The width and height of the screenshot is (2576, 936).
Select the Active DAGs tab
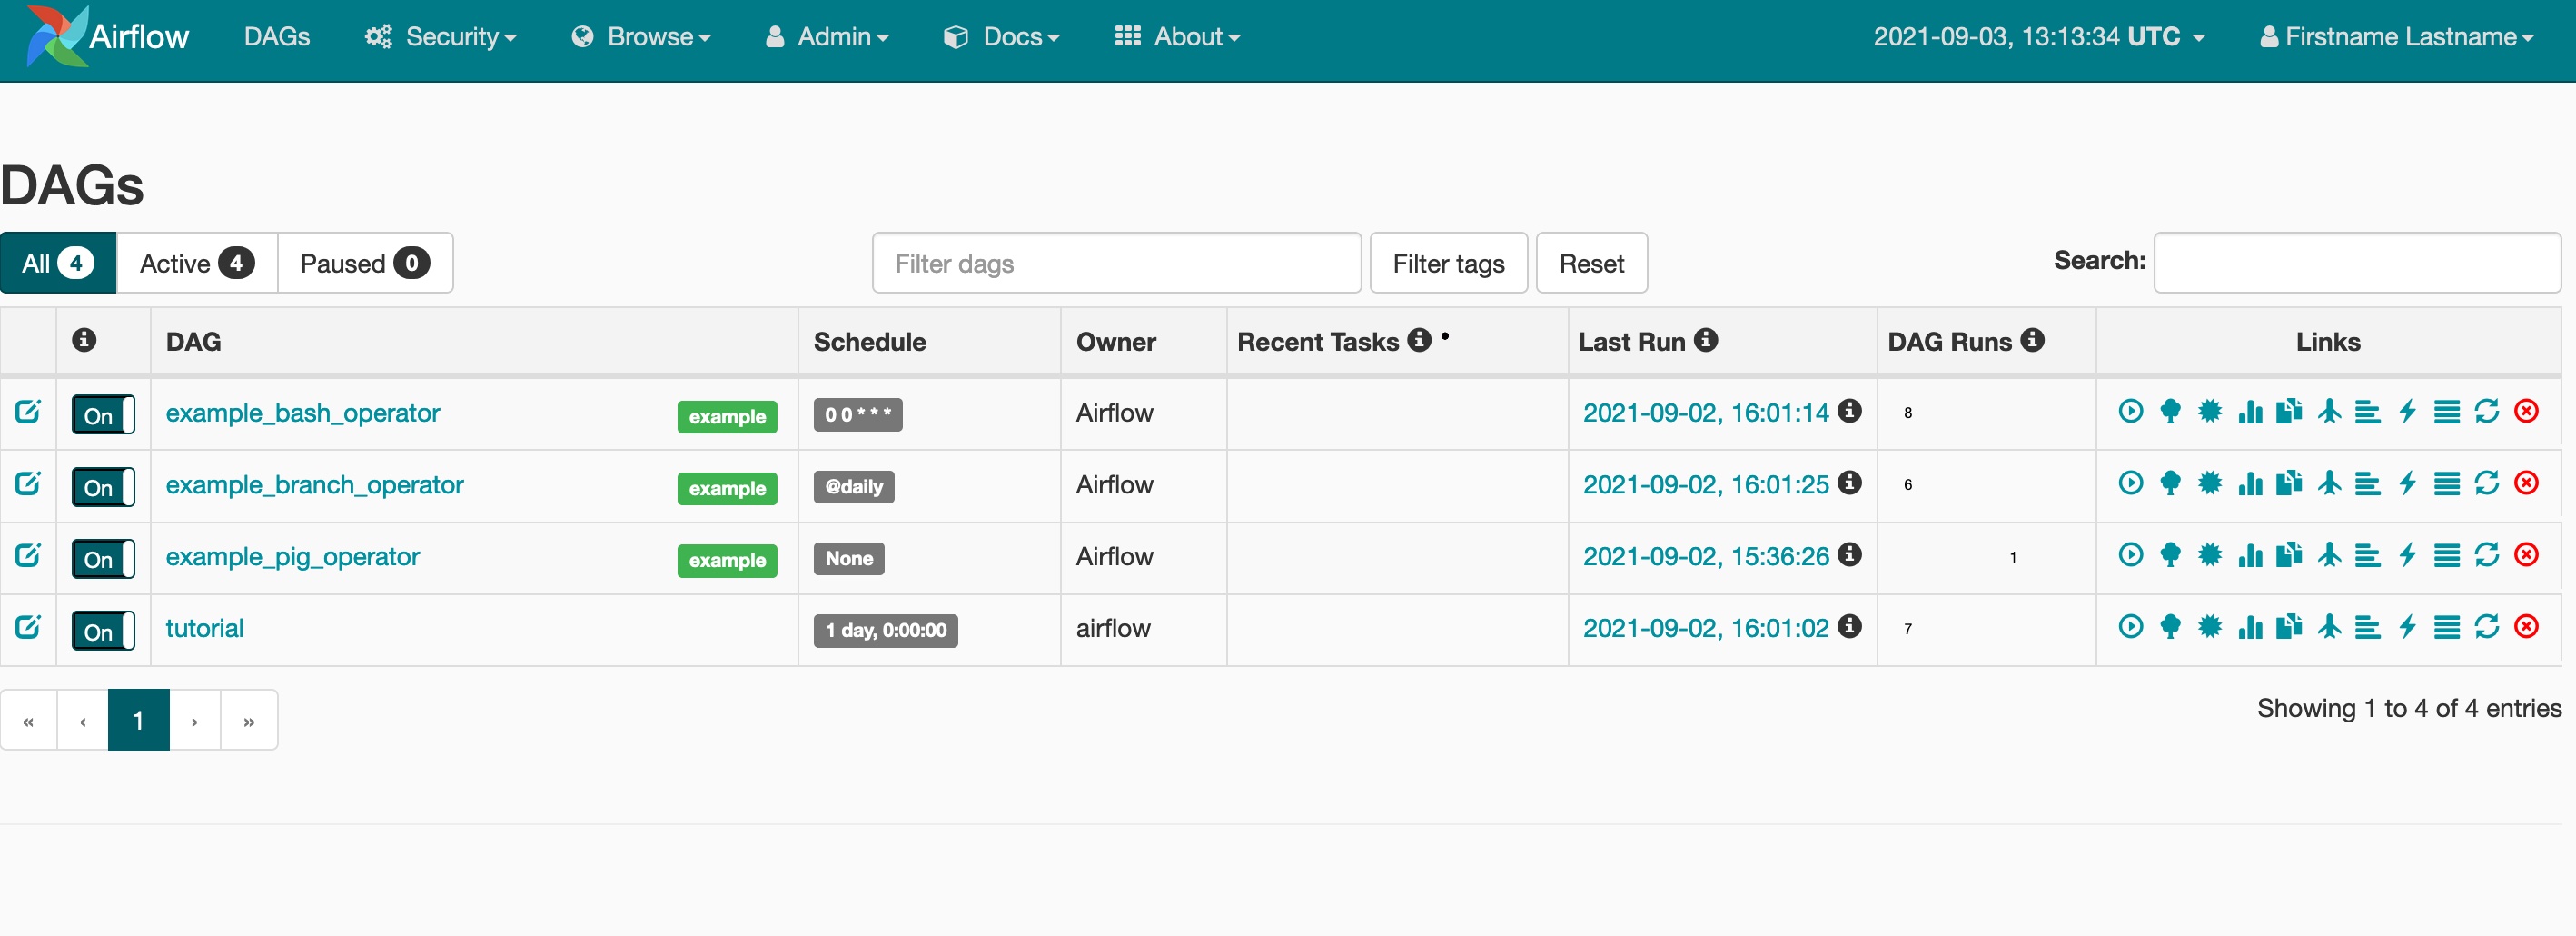coord(197,263)
